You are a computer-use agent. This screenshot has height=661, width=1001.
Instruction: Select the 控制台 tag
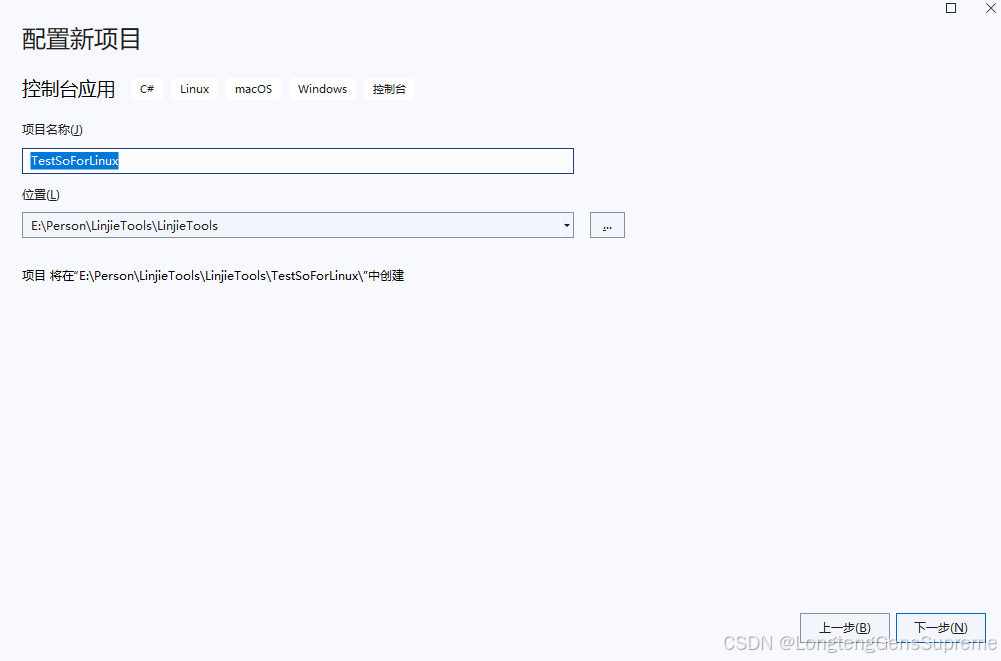point(389,89)
